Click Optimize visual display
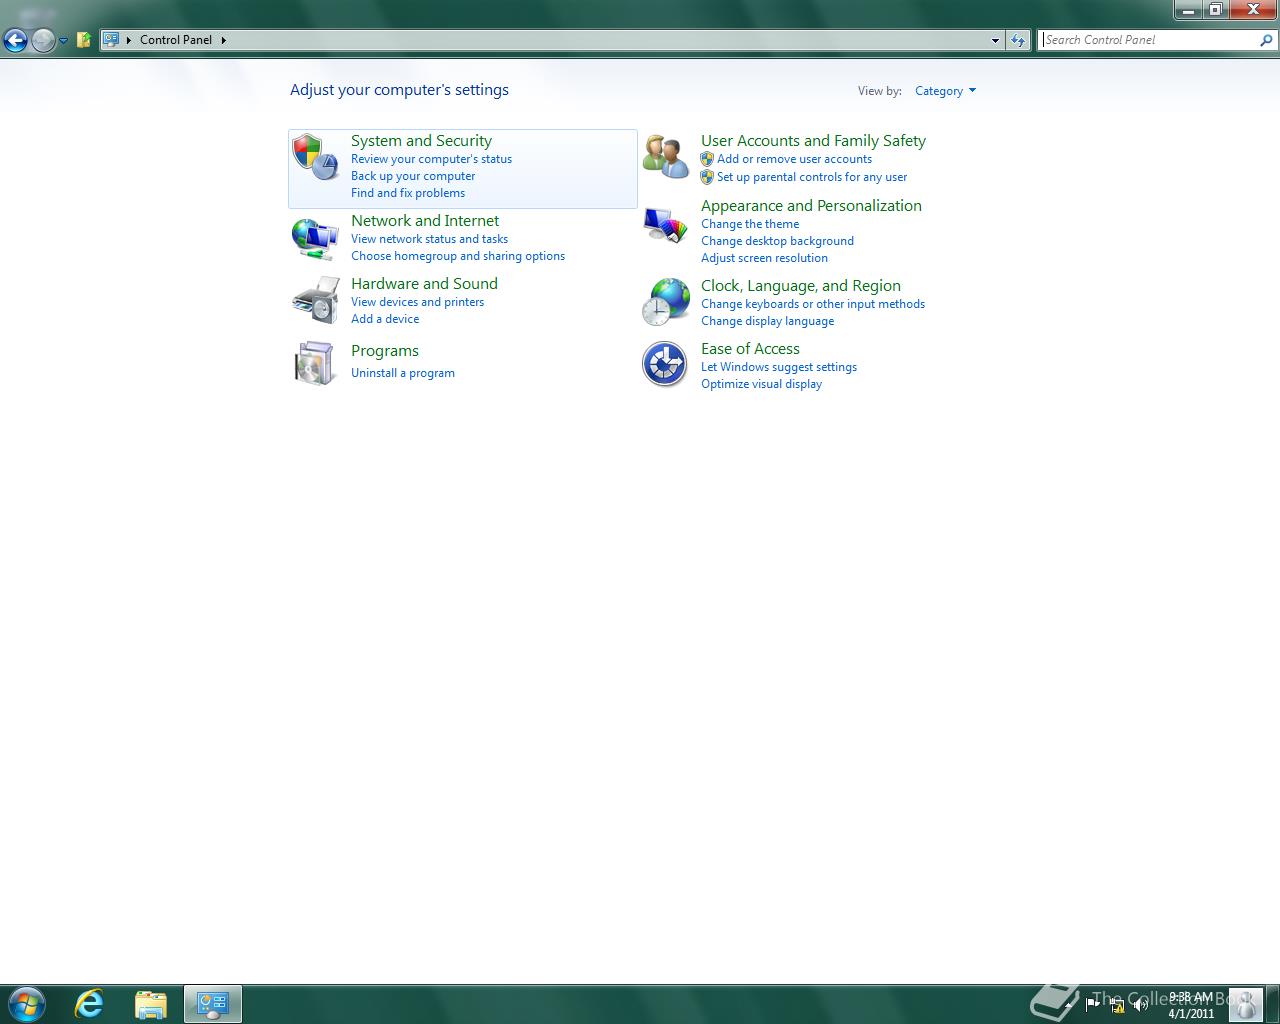The image size is (1280, 1024). point(761,384)
